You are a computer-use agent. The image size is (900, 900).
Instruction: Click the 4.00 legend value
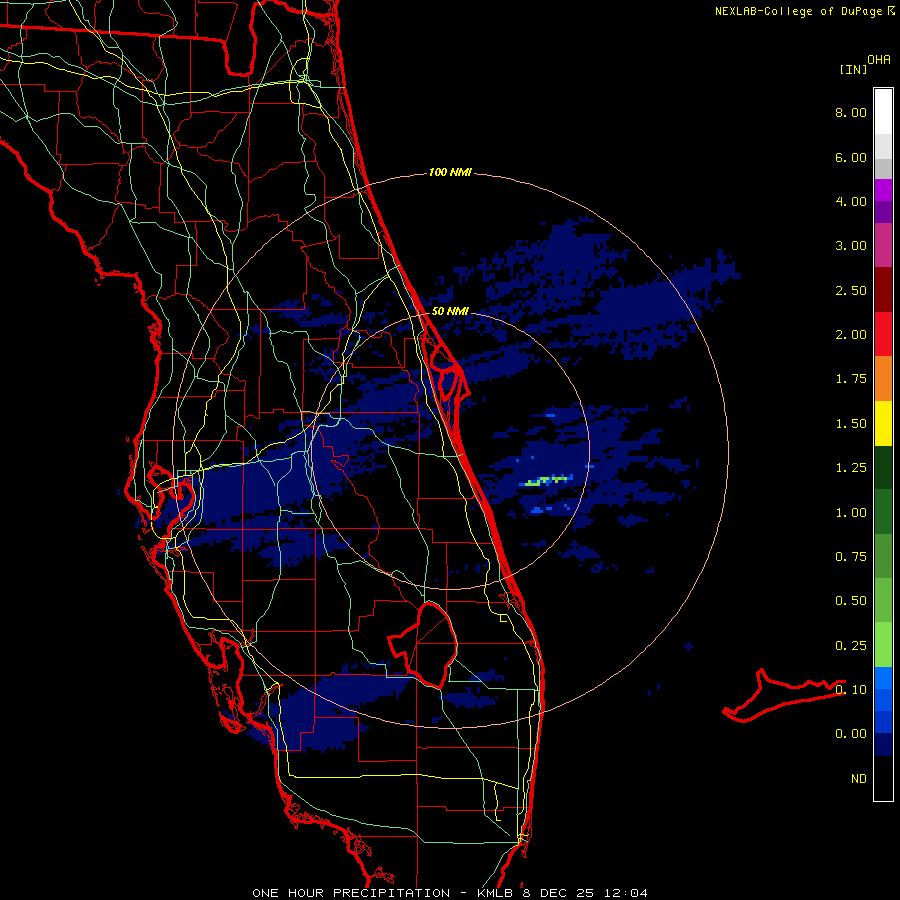[851, 201]
